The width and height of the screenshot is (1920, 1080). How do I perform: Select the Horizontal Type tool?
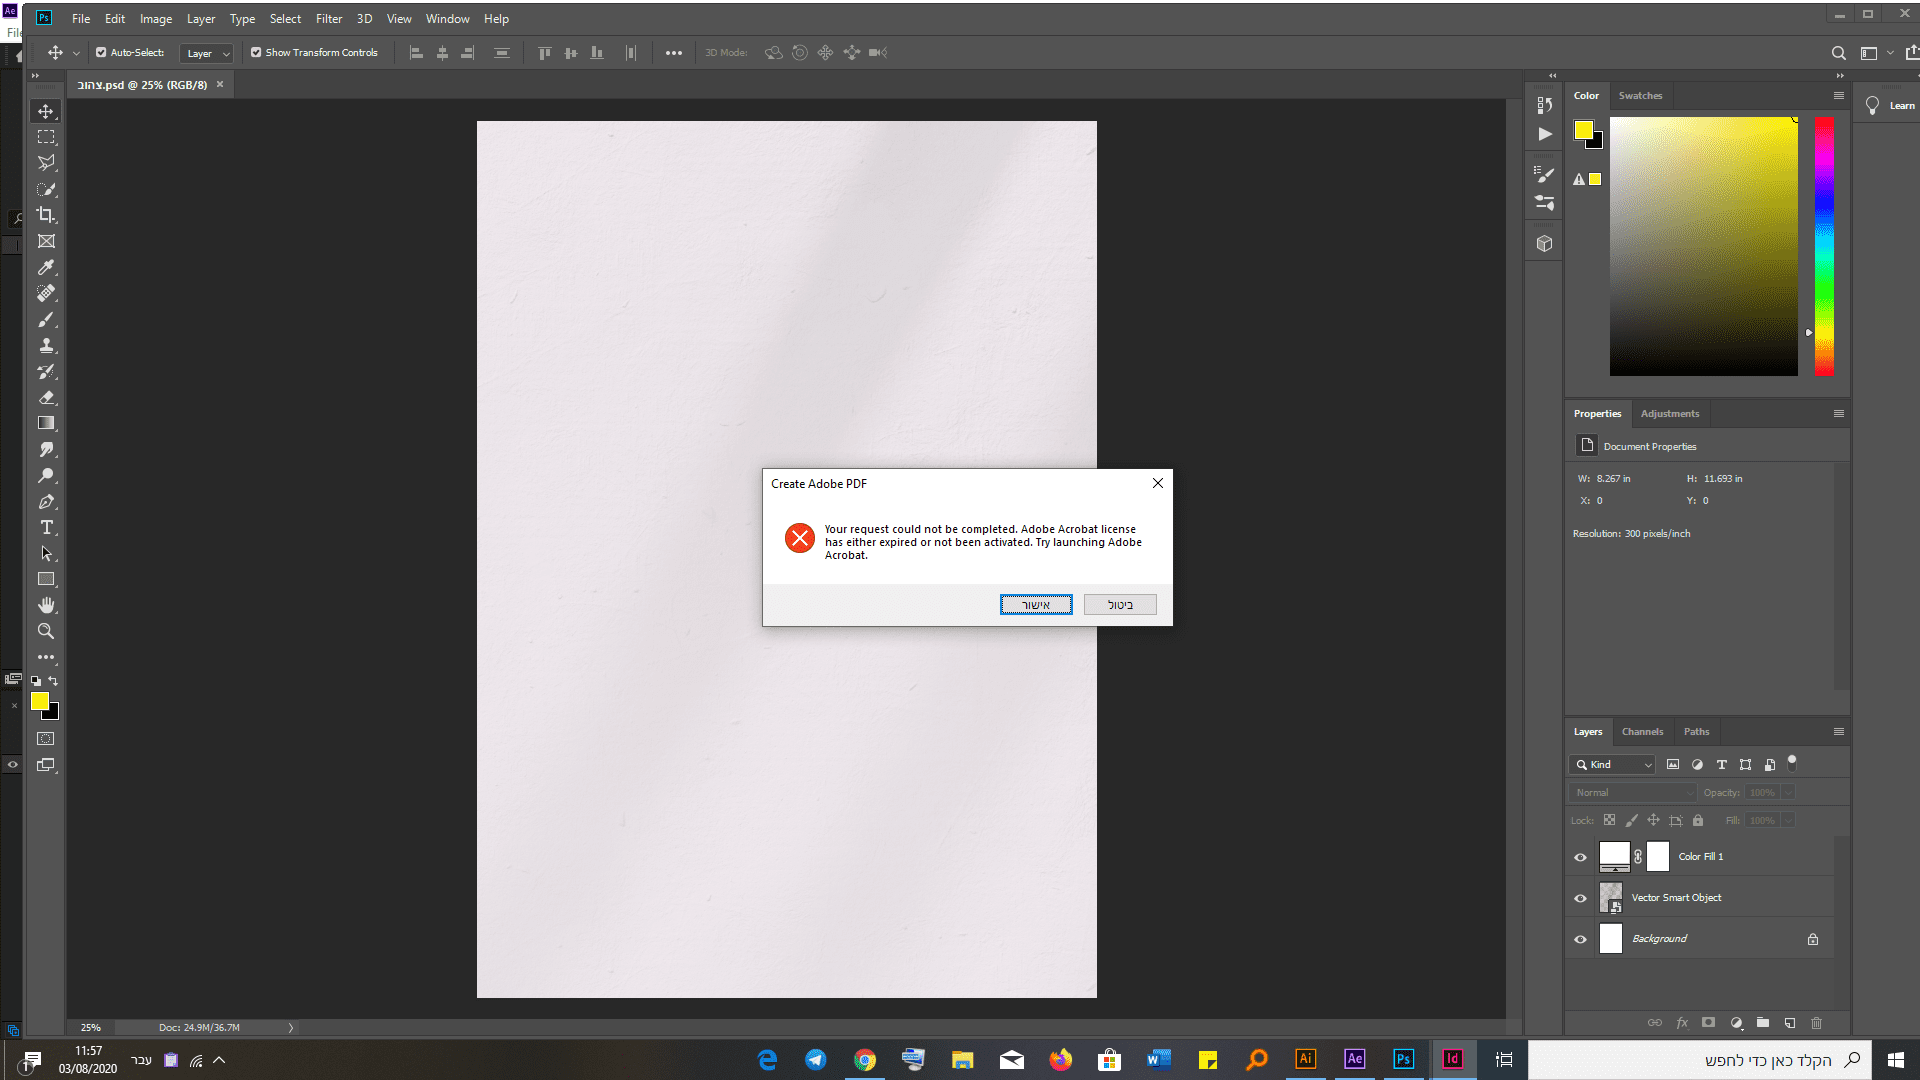(x=46, y=527)
